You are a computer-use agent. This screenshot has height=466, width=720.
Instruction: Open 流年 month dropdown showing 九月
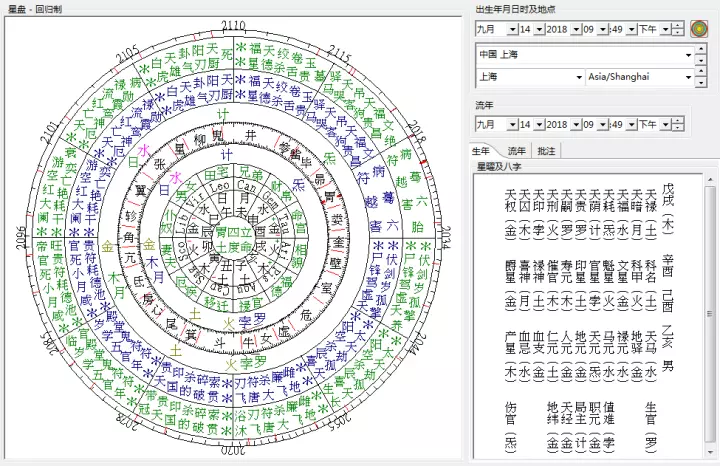tap(512, 125)
